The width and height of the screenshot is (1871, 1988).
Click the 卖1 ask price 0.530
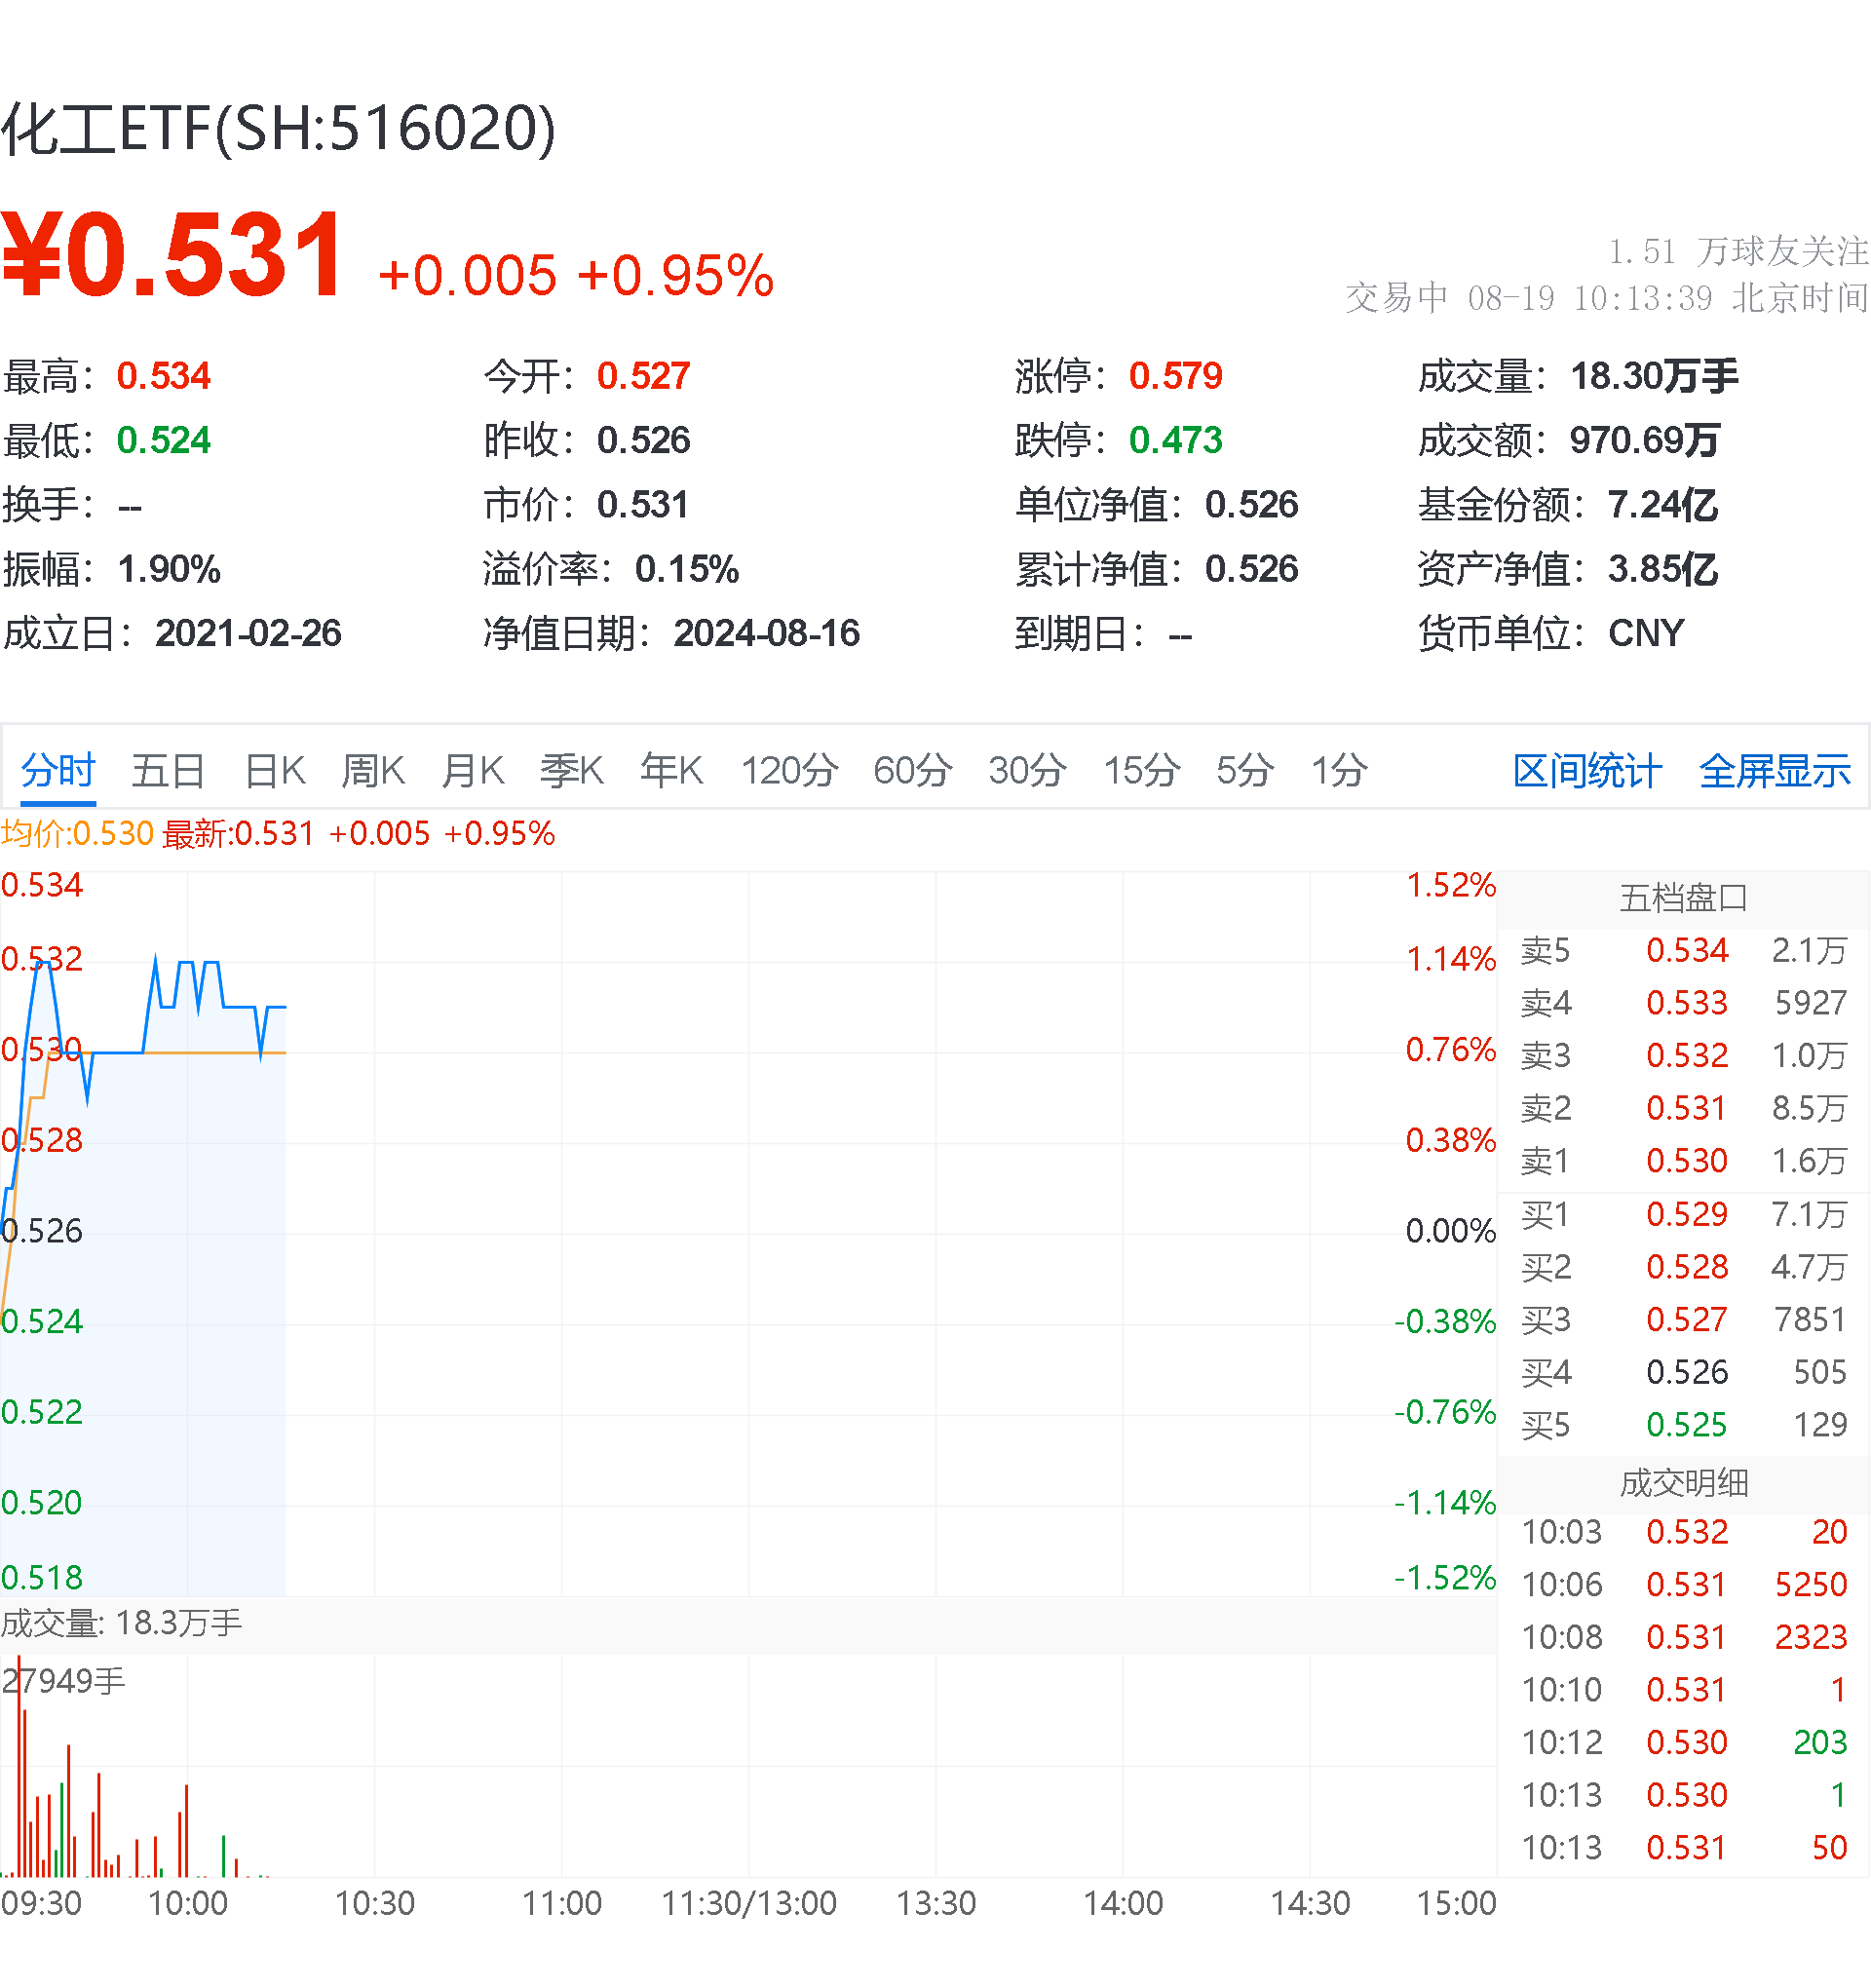[x=1686, y=1161]
